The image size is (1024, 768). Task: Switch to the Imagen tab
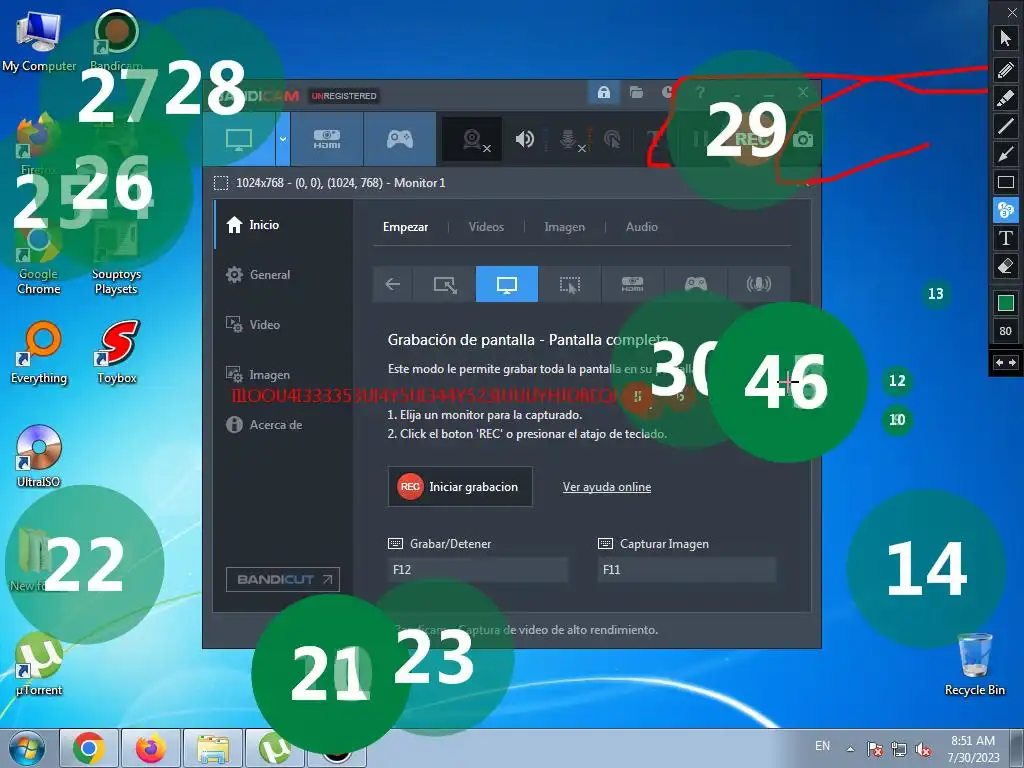[564, 227]
